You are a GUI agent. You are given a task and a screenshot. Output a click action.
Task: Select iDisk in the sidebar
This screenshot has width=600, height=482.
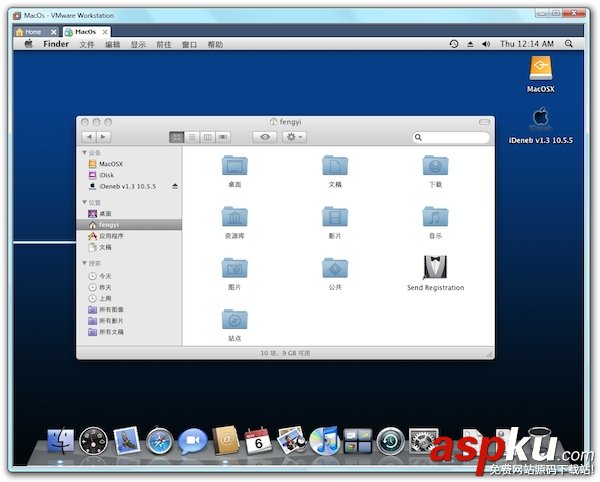[129, 175]
